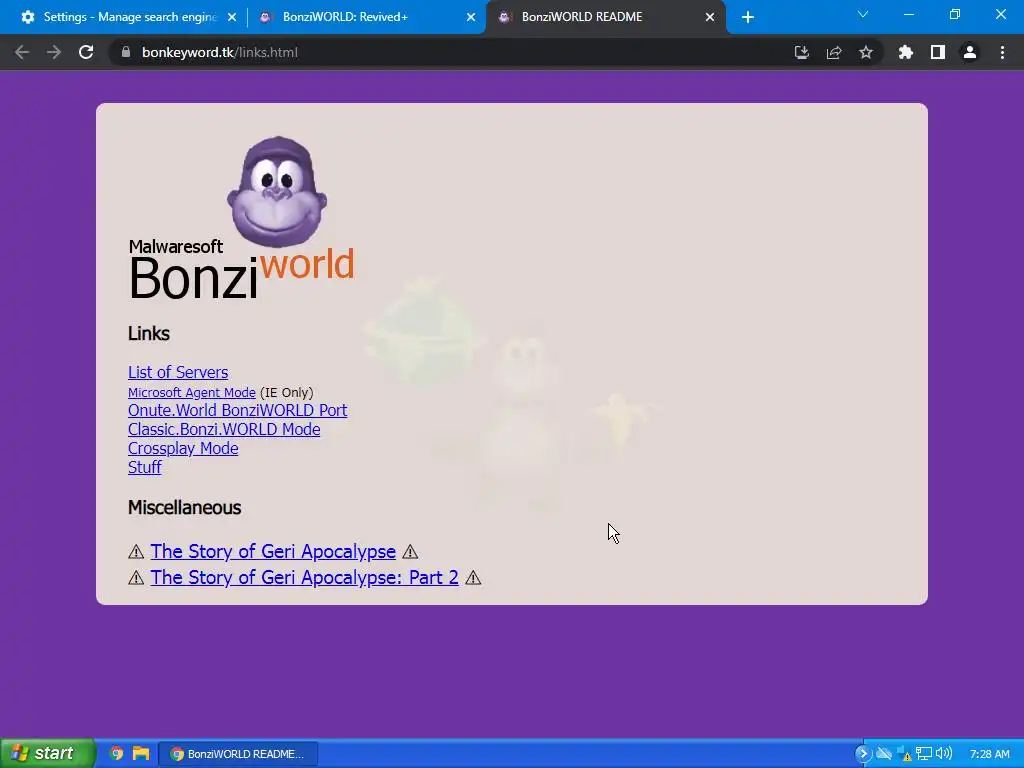Image resolution: width=1024 pixels, height=768 pixels.
Task: Click the security alert shield tray icon
Action: [904, 754]
